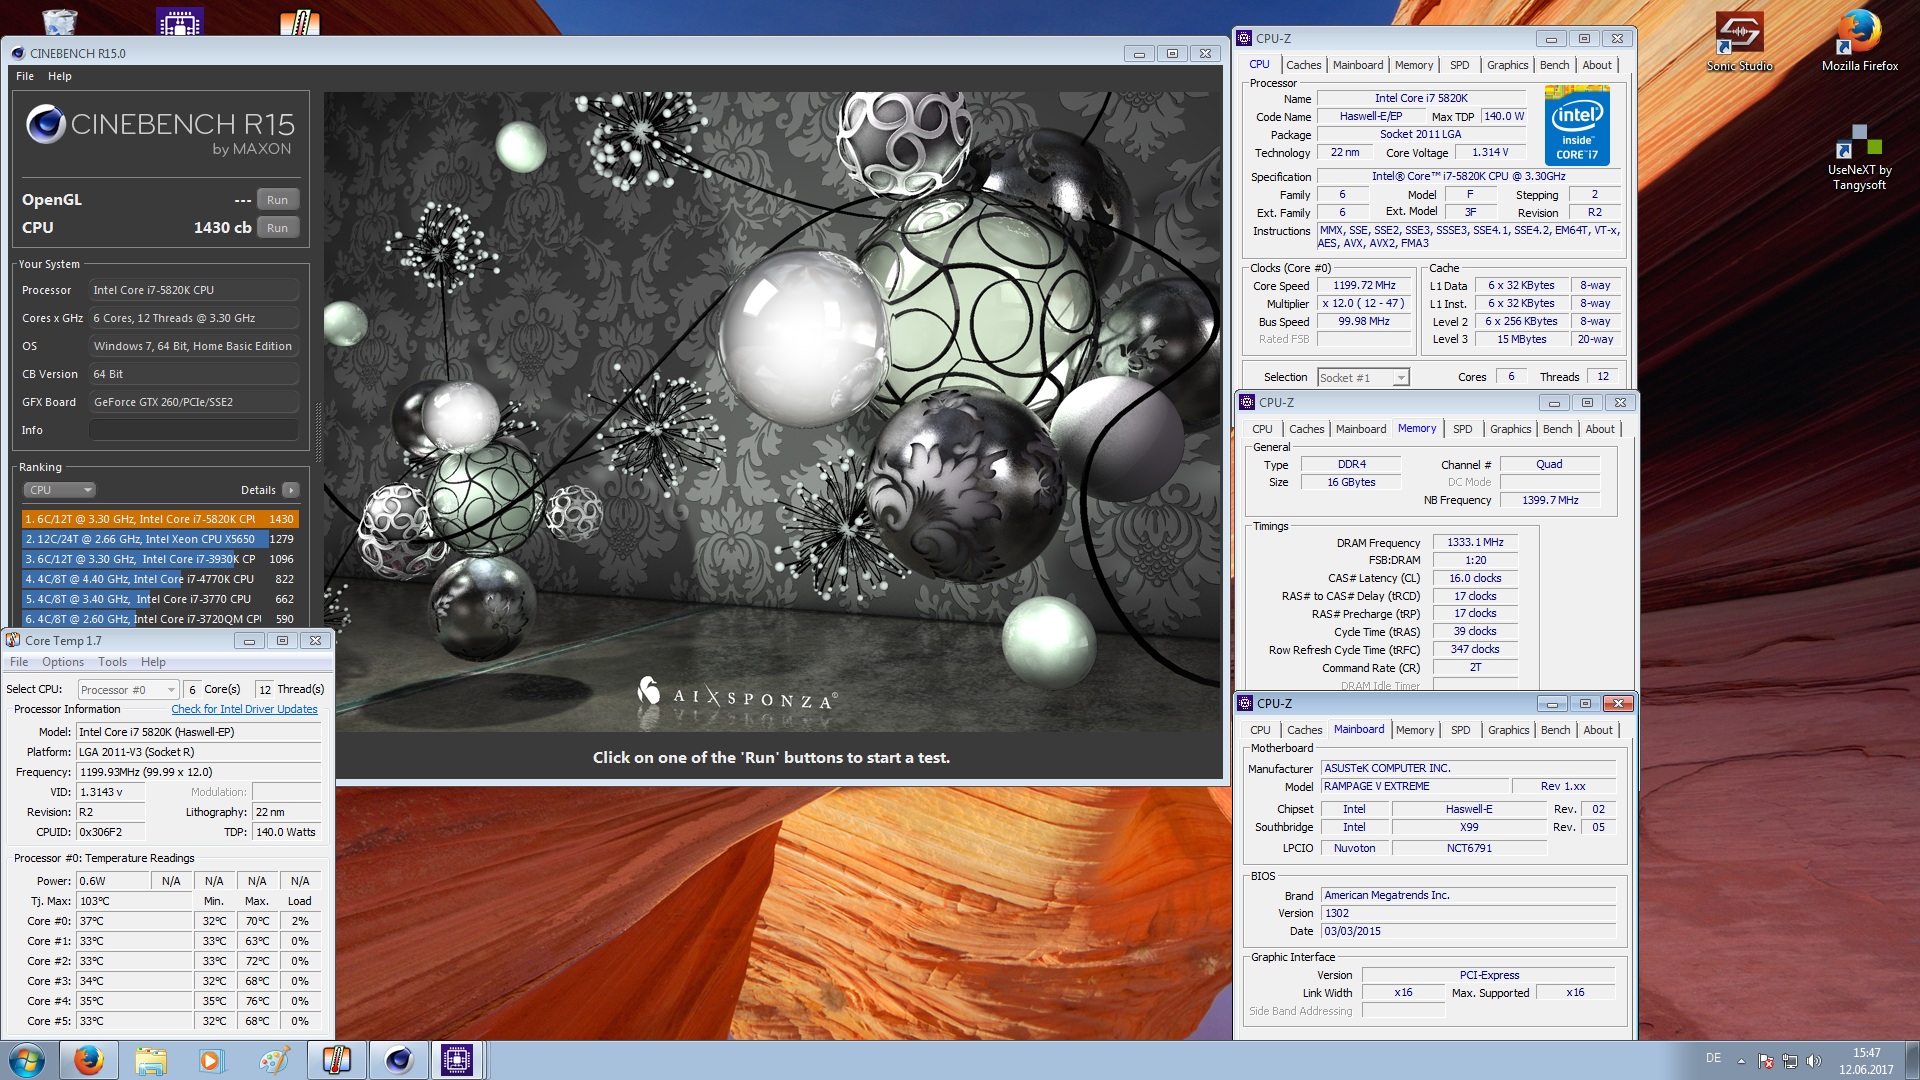Click the Action Center flag icon

(x=1766, y=1060)
